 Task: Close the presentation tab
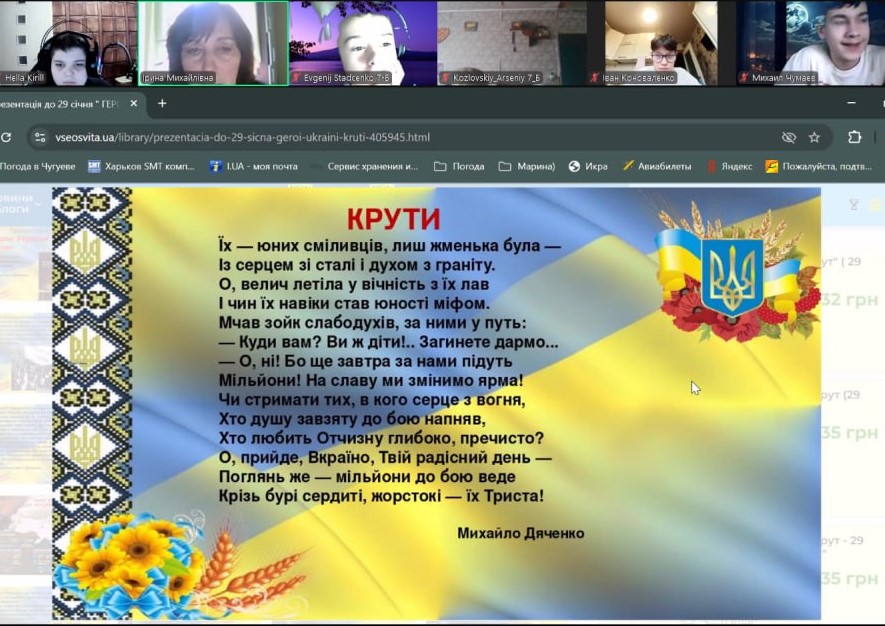(134, 103)
